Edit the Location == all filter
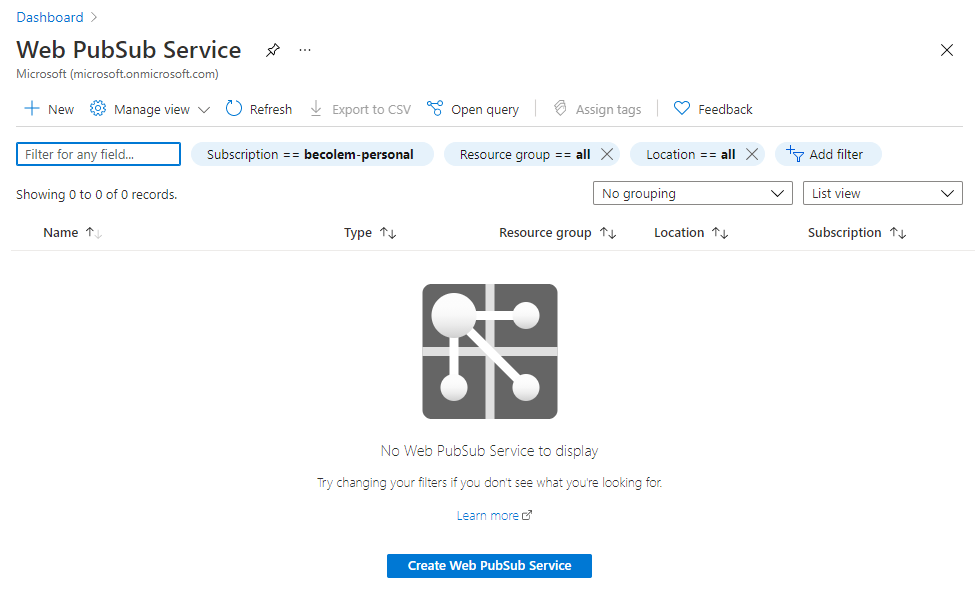Viewport: 975px width, 616px height. pyautogui.click(x=690, y=154)
